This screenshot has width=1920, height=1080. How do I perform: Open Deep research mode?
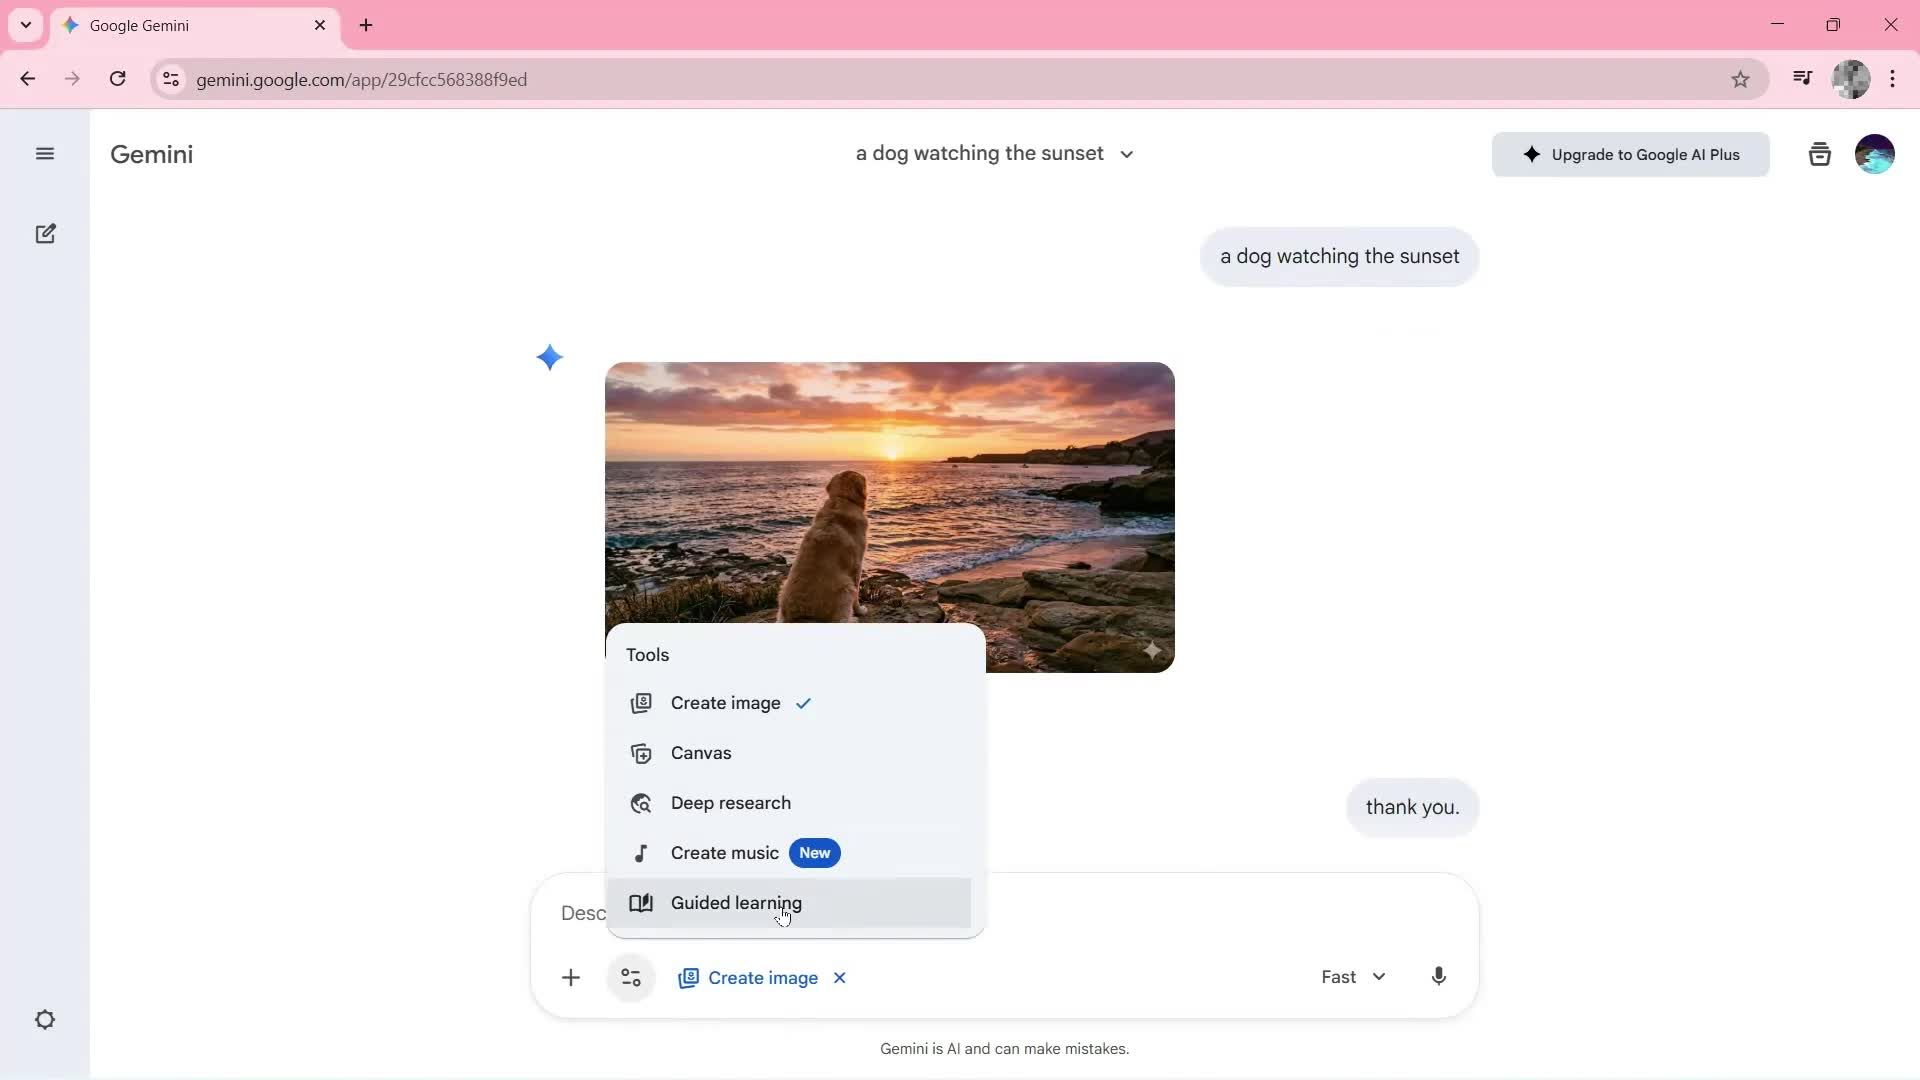coord(729,802)
